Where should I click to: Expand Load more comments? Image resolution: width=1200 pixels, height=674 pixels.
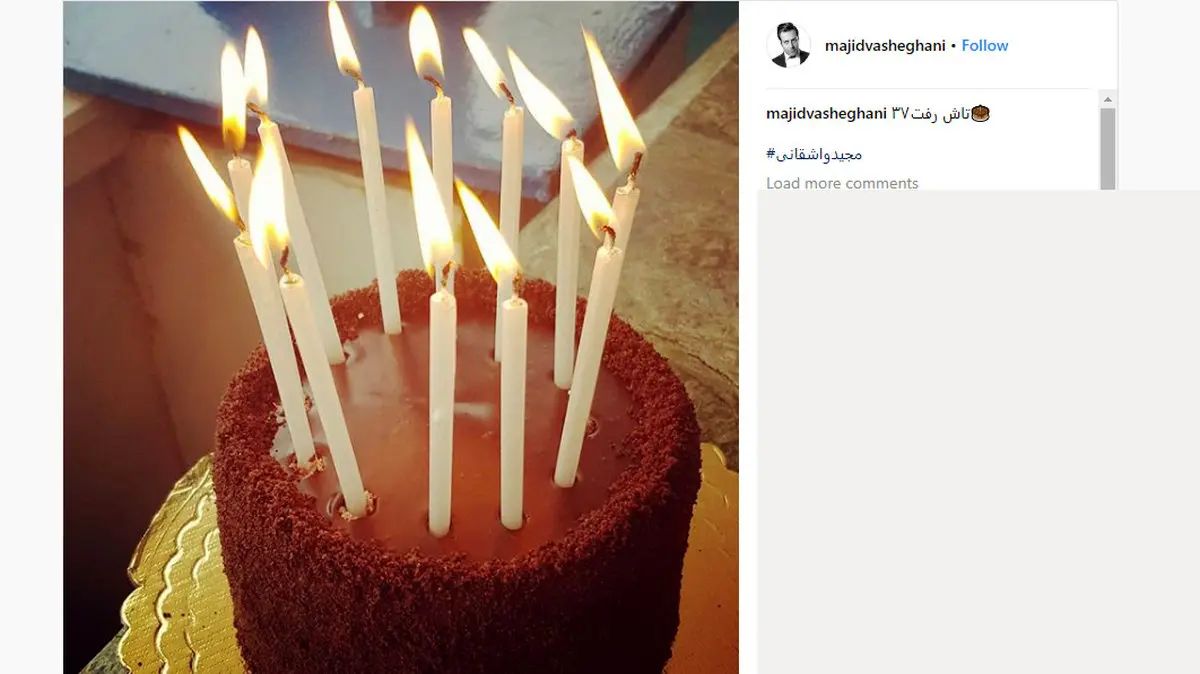click(842, 183)
